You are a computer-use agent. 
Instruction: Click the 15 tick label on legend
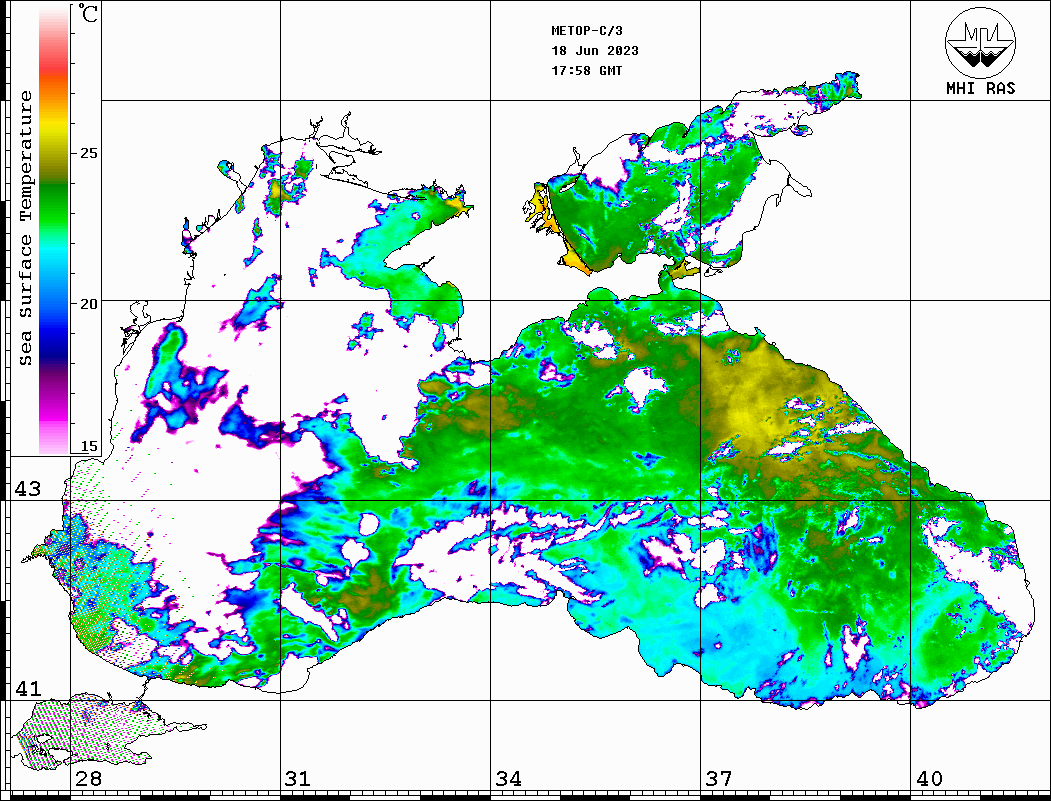(88, 446)
